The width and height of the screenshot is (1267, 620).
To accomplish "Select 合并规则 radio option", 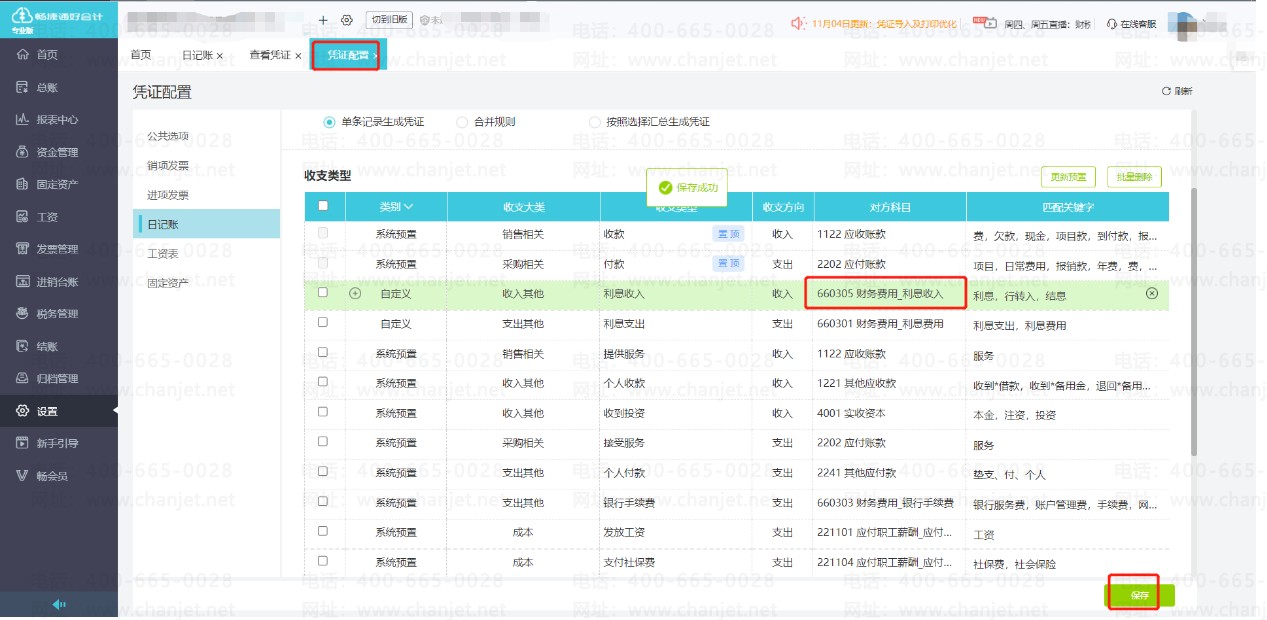I will [x=486, y=122].
